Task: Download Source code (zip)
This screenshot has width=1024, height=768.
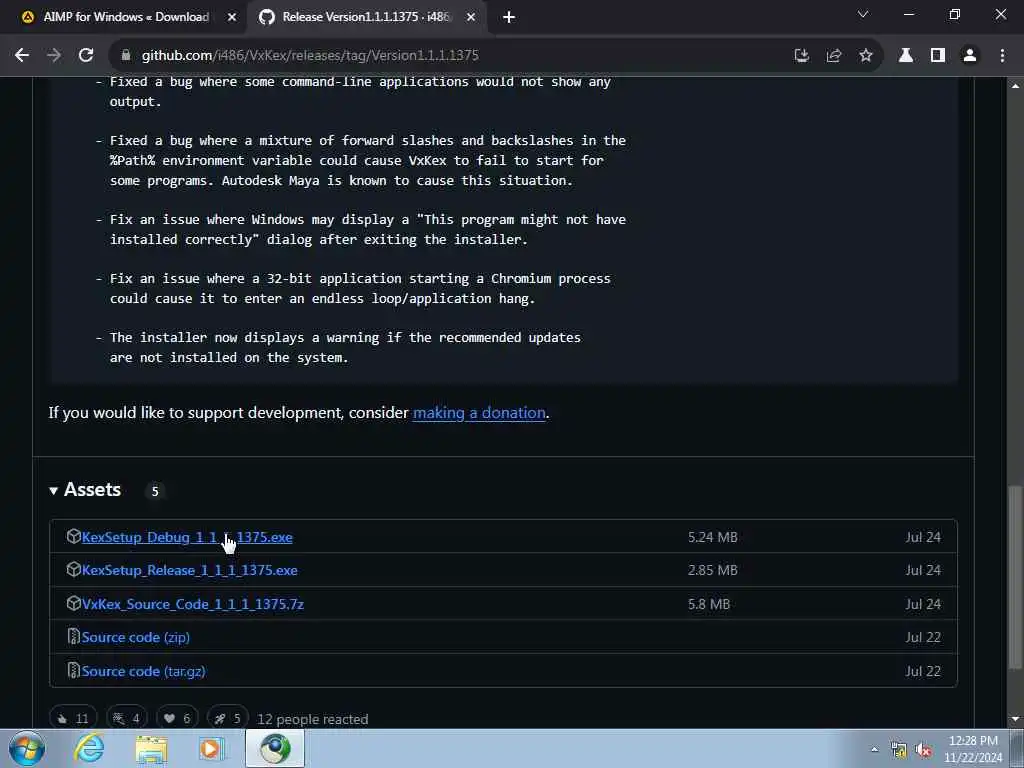Action: click(136, 637)
